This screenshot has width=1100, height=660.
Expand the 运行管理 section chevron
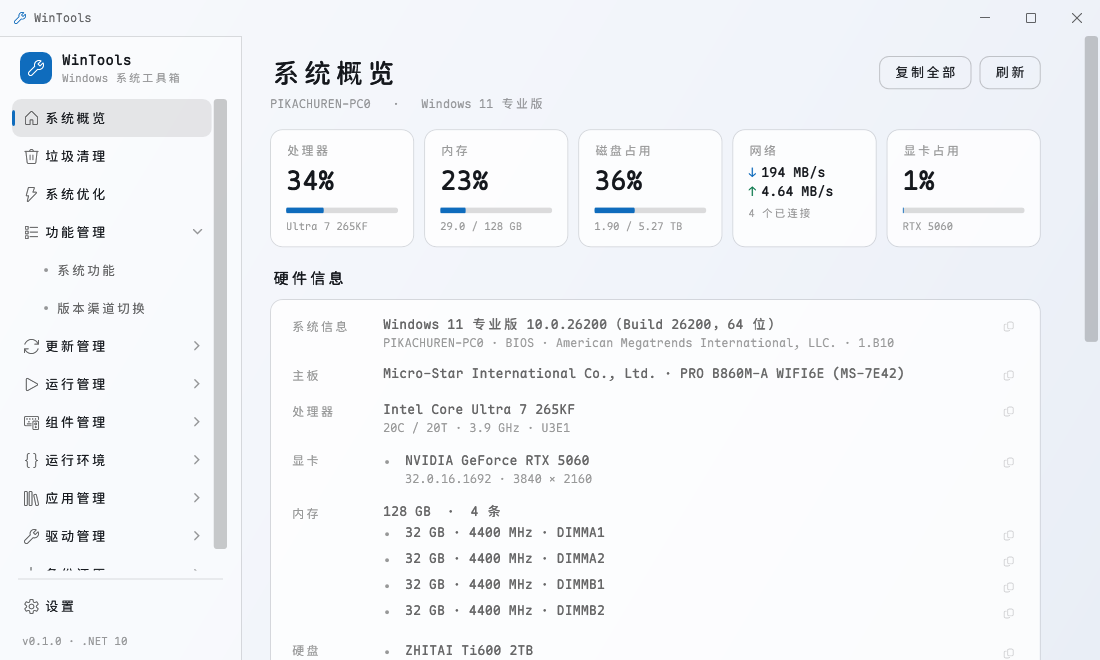tap(197, 384)
